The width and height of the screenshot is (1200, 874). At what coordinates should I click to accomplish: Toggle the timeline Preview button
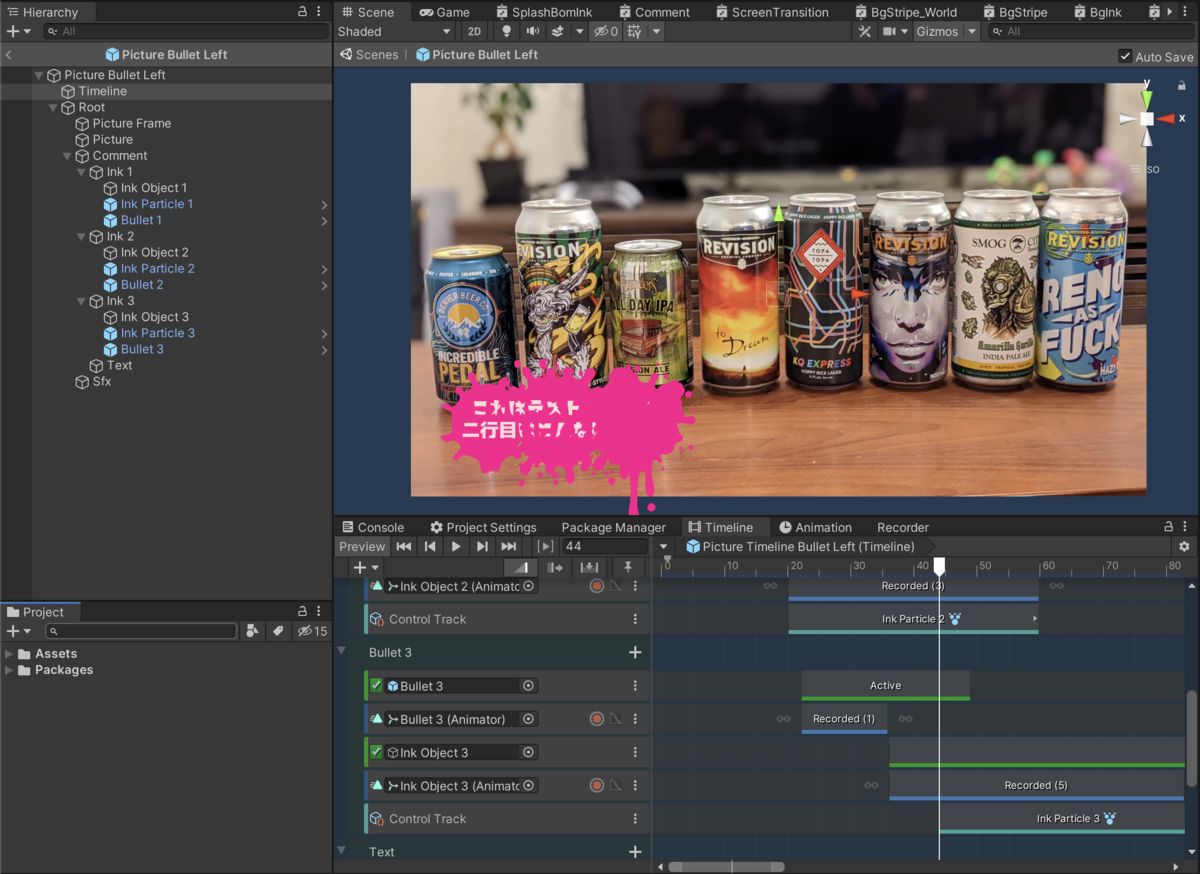(x=361, y=546)
